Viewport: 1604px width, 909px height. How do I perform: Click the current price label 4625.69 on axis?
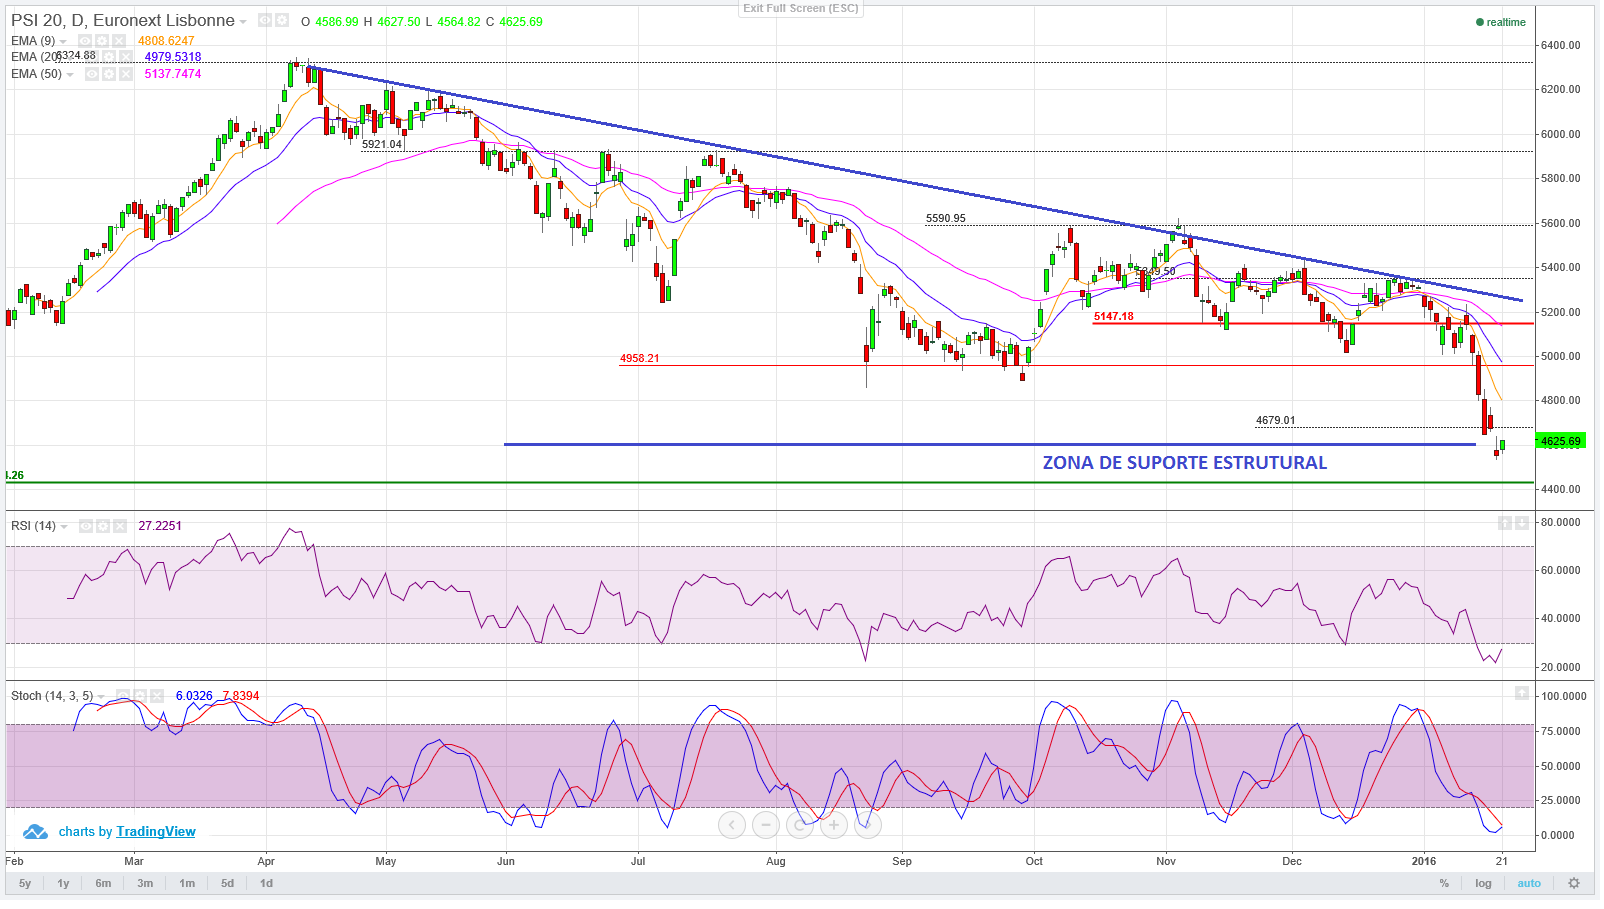1561,441
